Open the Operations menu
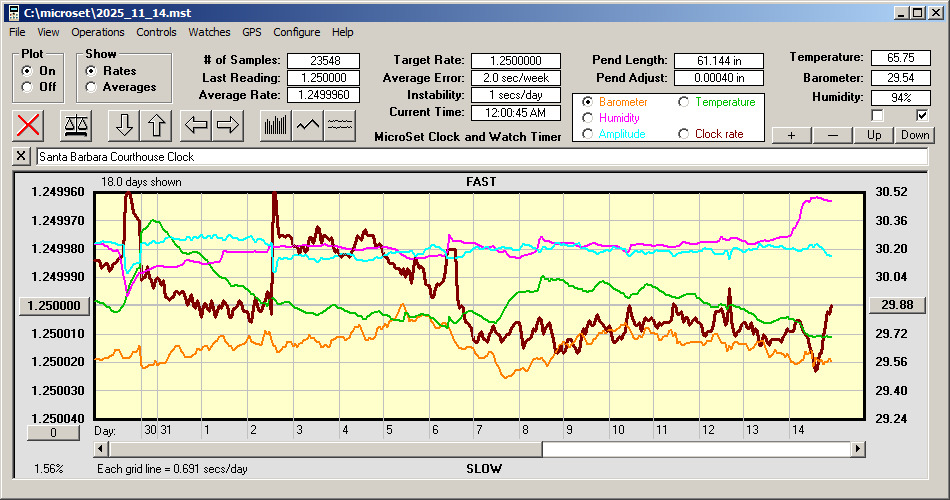Image resolution: width=950 pixels, height=500 pixels. pos(98,32)
